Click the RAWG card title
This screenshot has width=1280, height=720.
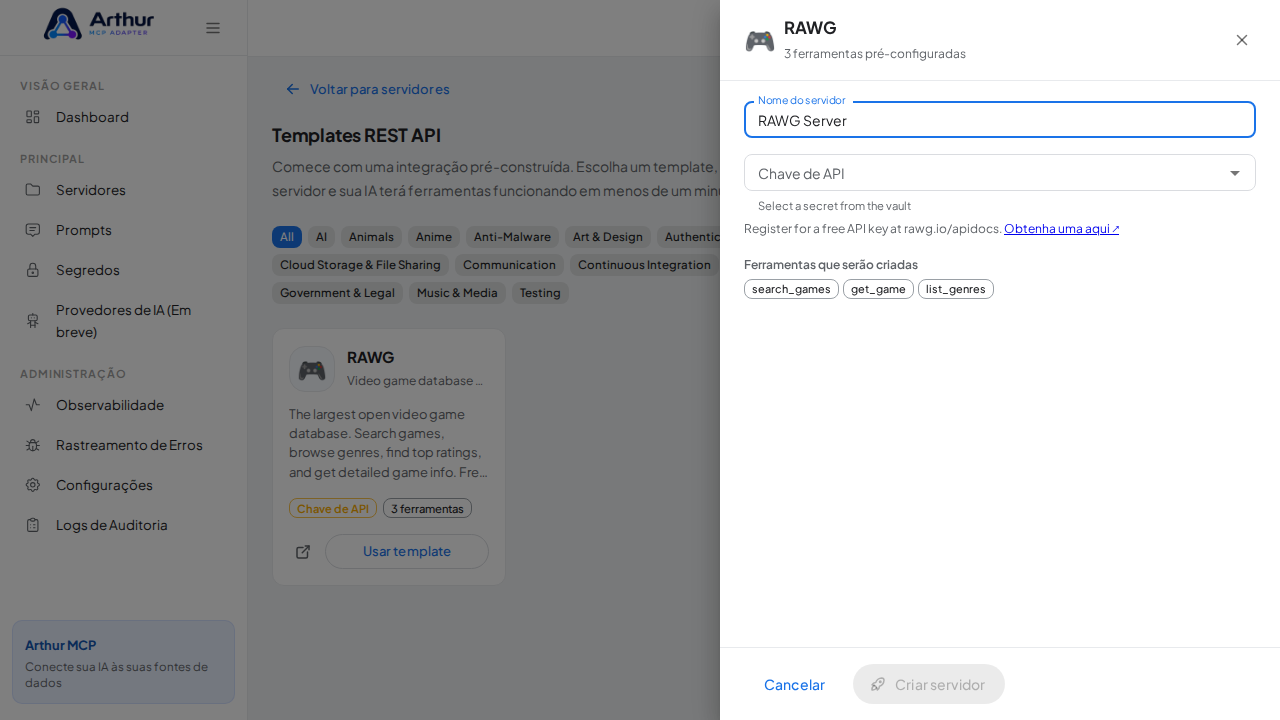click(x=371, y=357)
